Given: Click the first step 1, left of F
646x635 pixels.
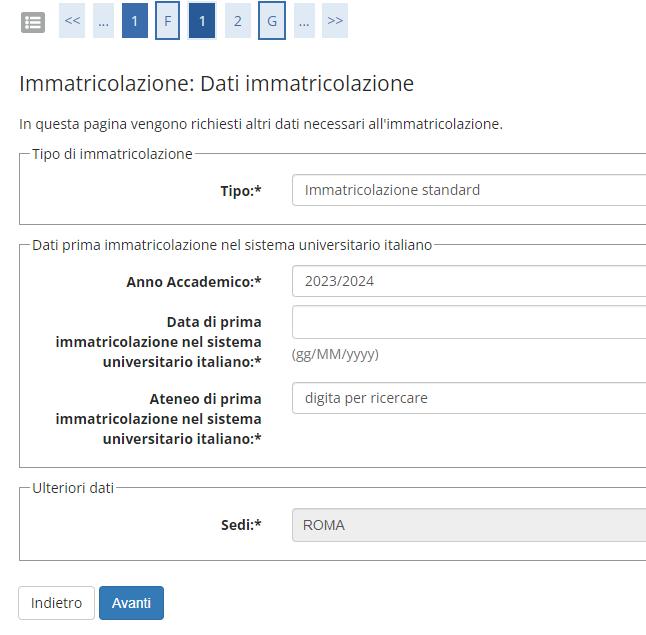Looking at the screenshot, I should point(135,21).
